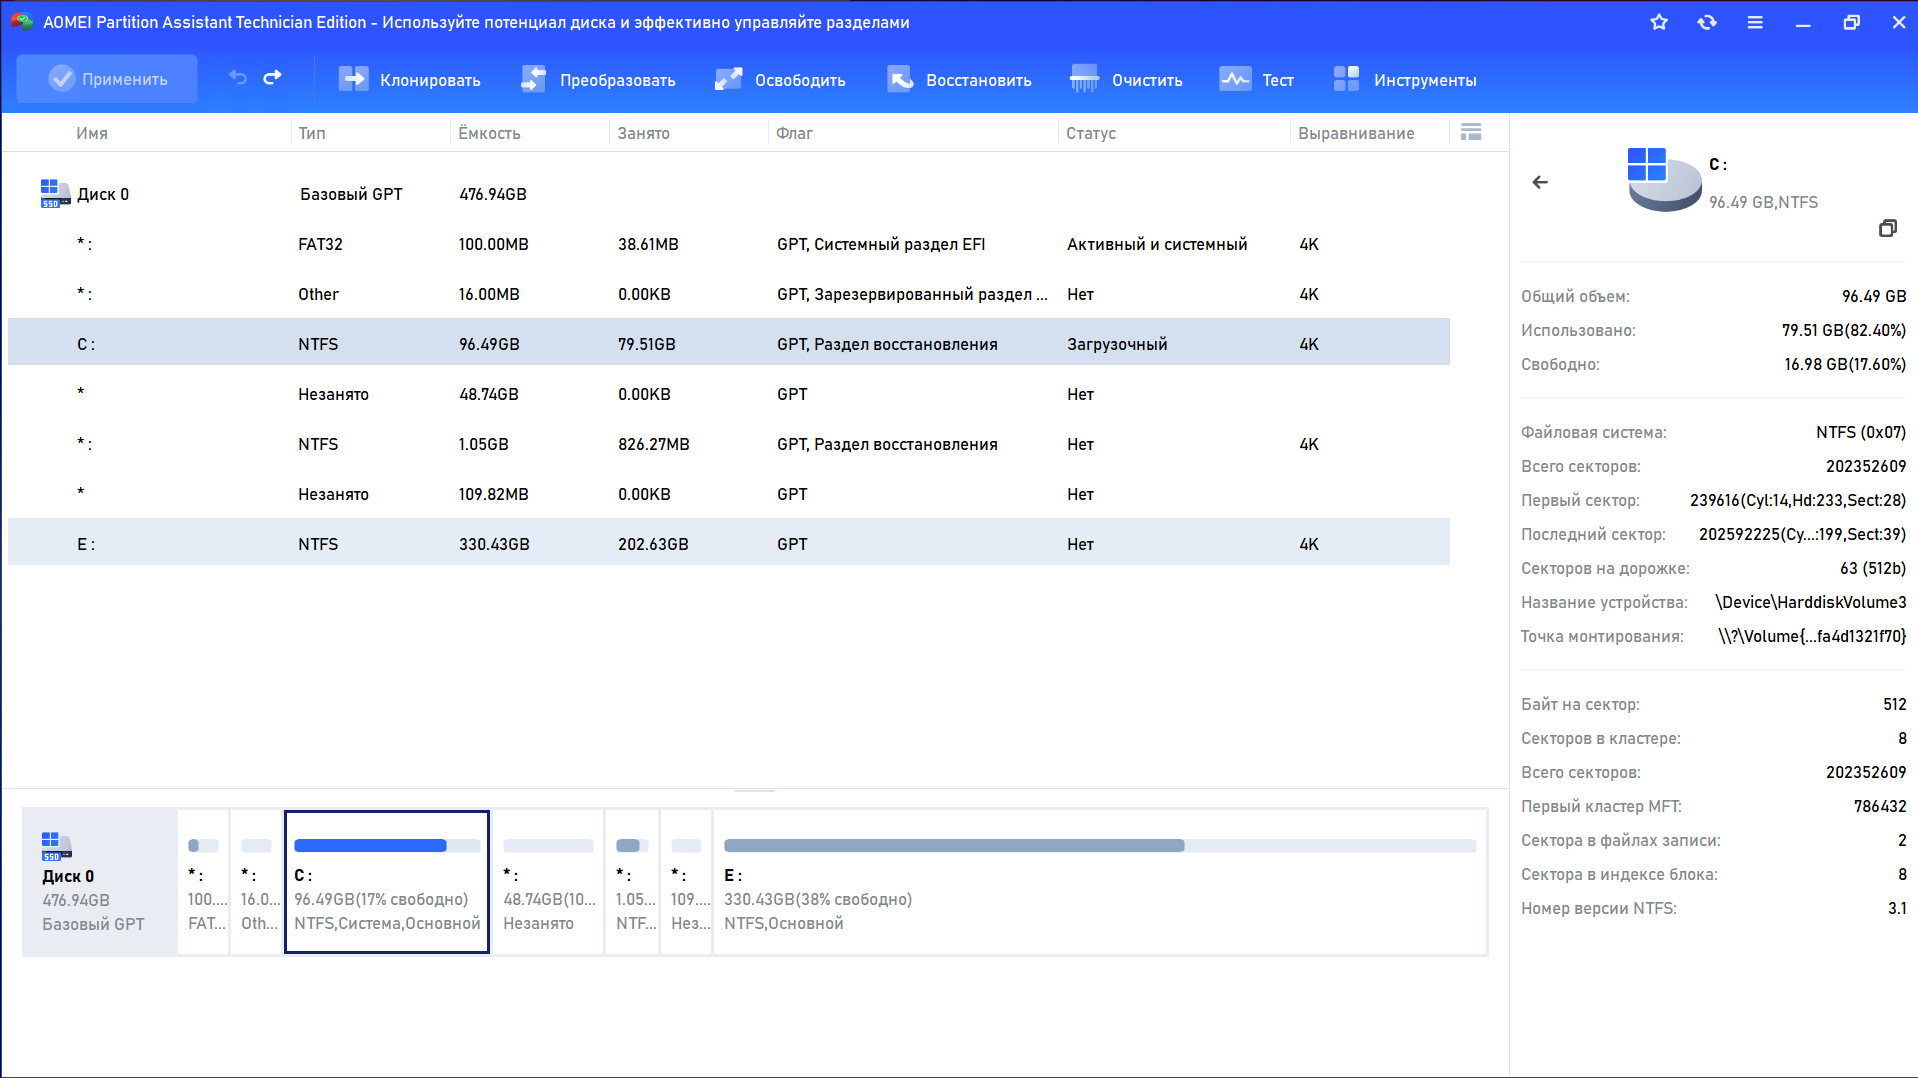Open the Освободить free up menu
Image resolution: width=1918 pixels, height=1078 pixels.
(x=780, y=79)
